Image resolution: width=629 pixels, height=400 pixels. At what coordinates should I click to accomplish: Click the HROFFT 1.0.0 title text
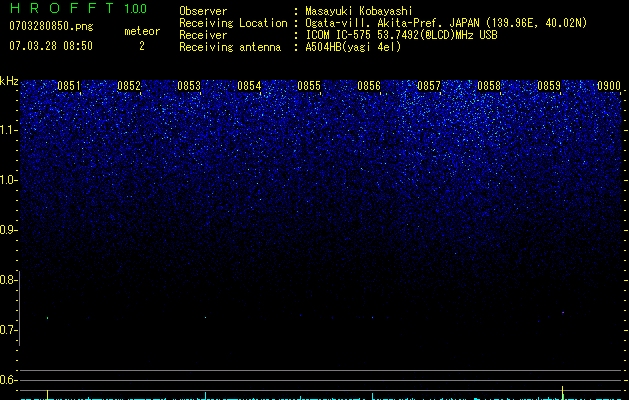coord(78,8)
